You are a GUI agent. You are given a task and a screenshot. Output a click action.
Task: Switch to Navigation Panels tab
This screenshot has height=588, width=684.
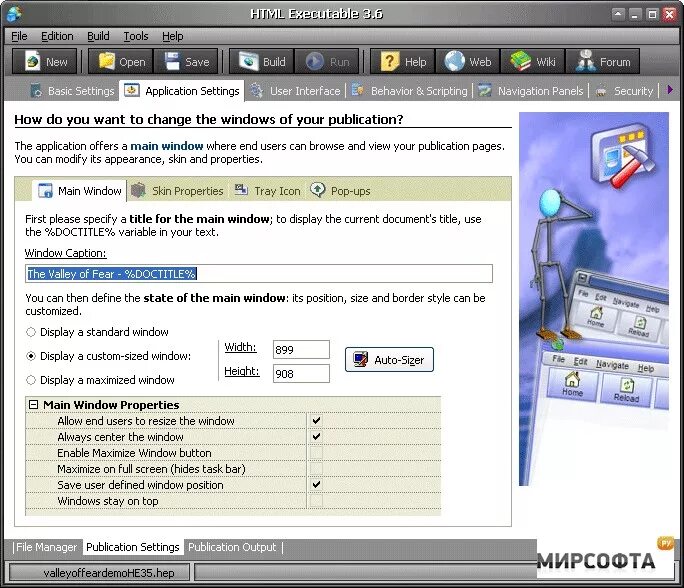tap(530, 91)
